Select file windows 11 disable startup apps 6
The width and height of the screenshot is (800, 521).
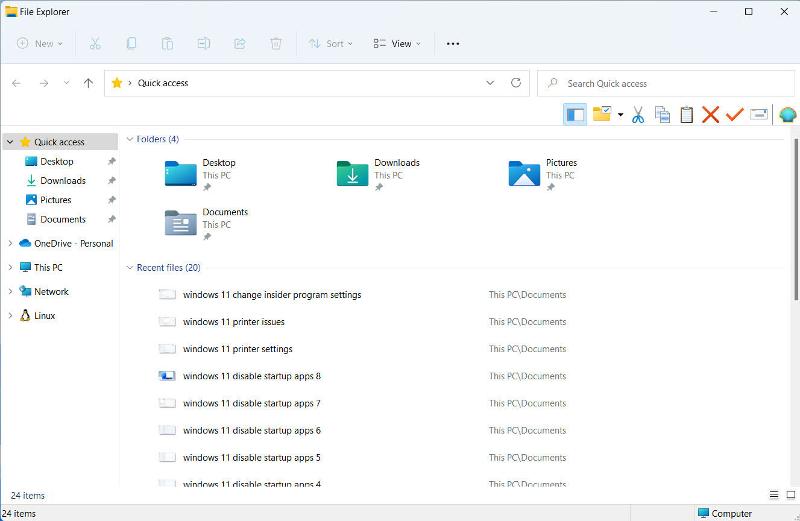[252, 430]
